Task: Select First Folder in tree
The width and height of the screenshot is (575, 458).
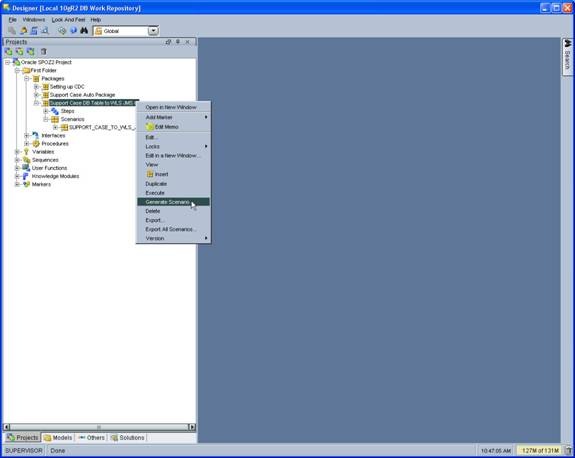Action: [43, 70]
